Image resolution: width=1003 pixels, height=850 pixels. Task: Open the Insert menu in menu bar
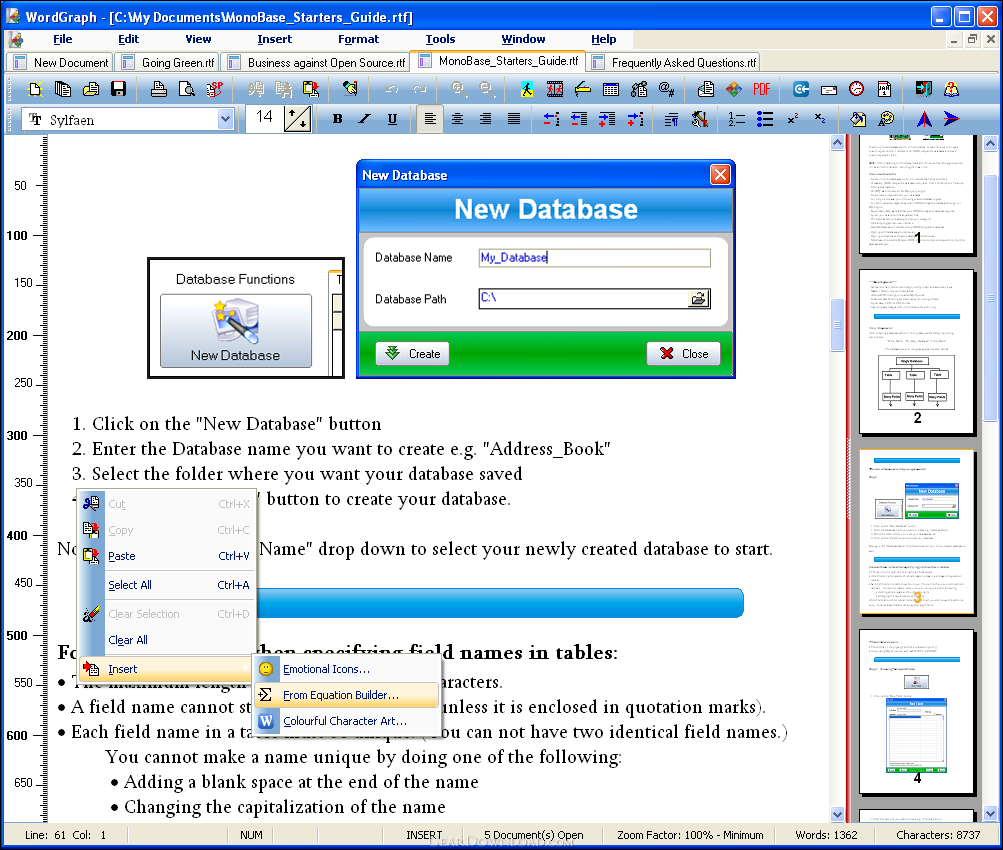click(274, 39)
